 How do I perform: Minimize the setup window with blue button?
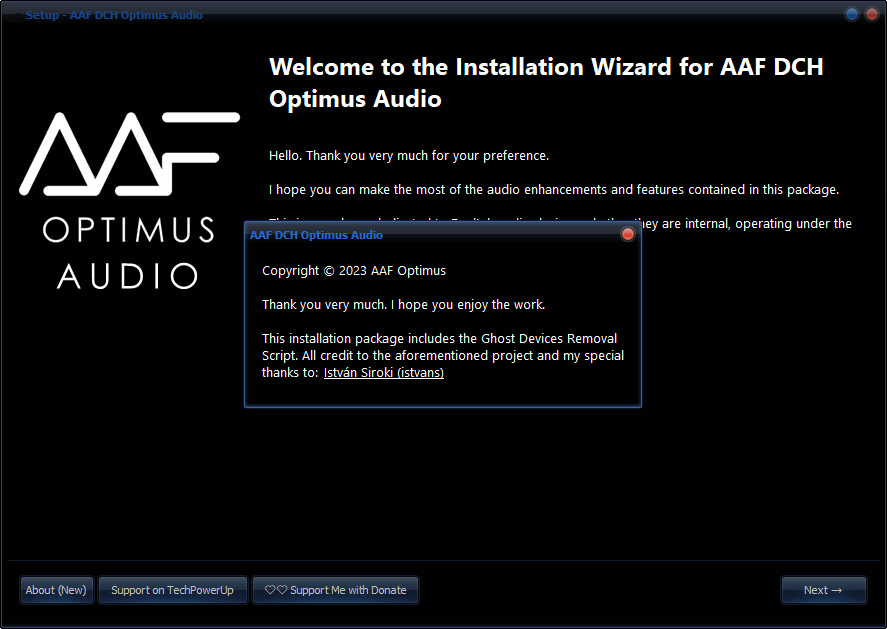coord(852,14)
